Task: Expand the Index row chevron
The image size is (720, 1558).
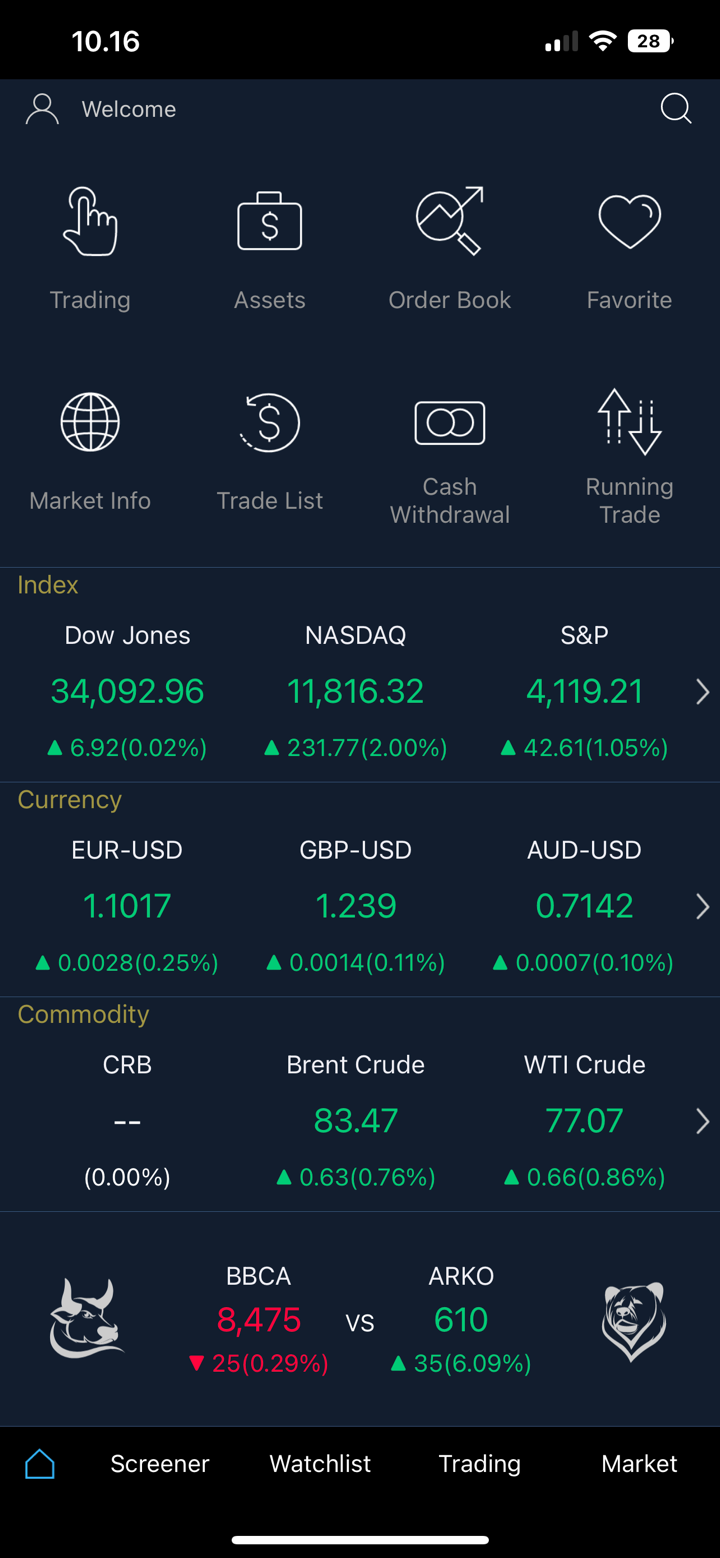Action: click(702, 692)
